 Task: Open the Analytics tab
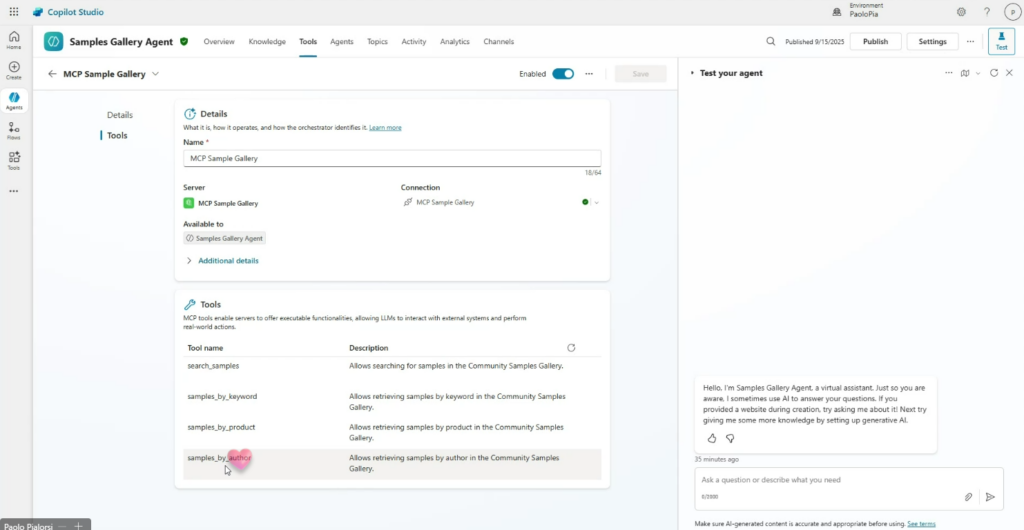click(455, 41)
